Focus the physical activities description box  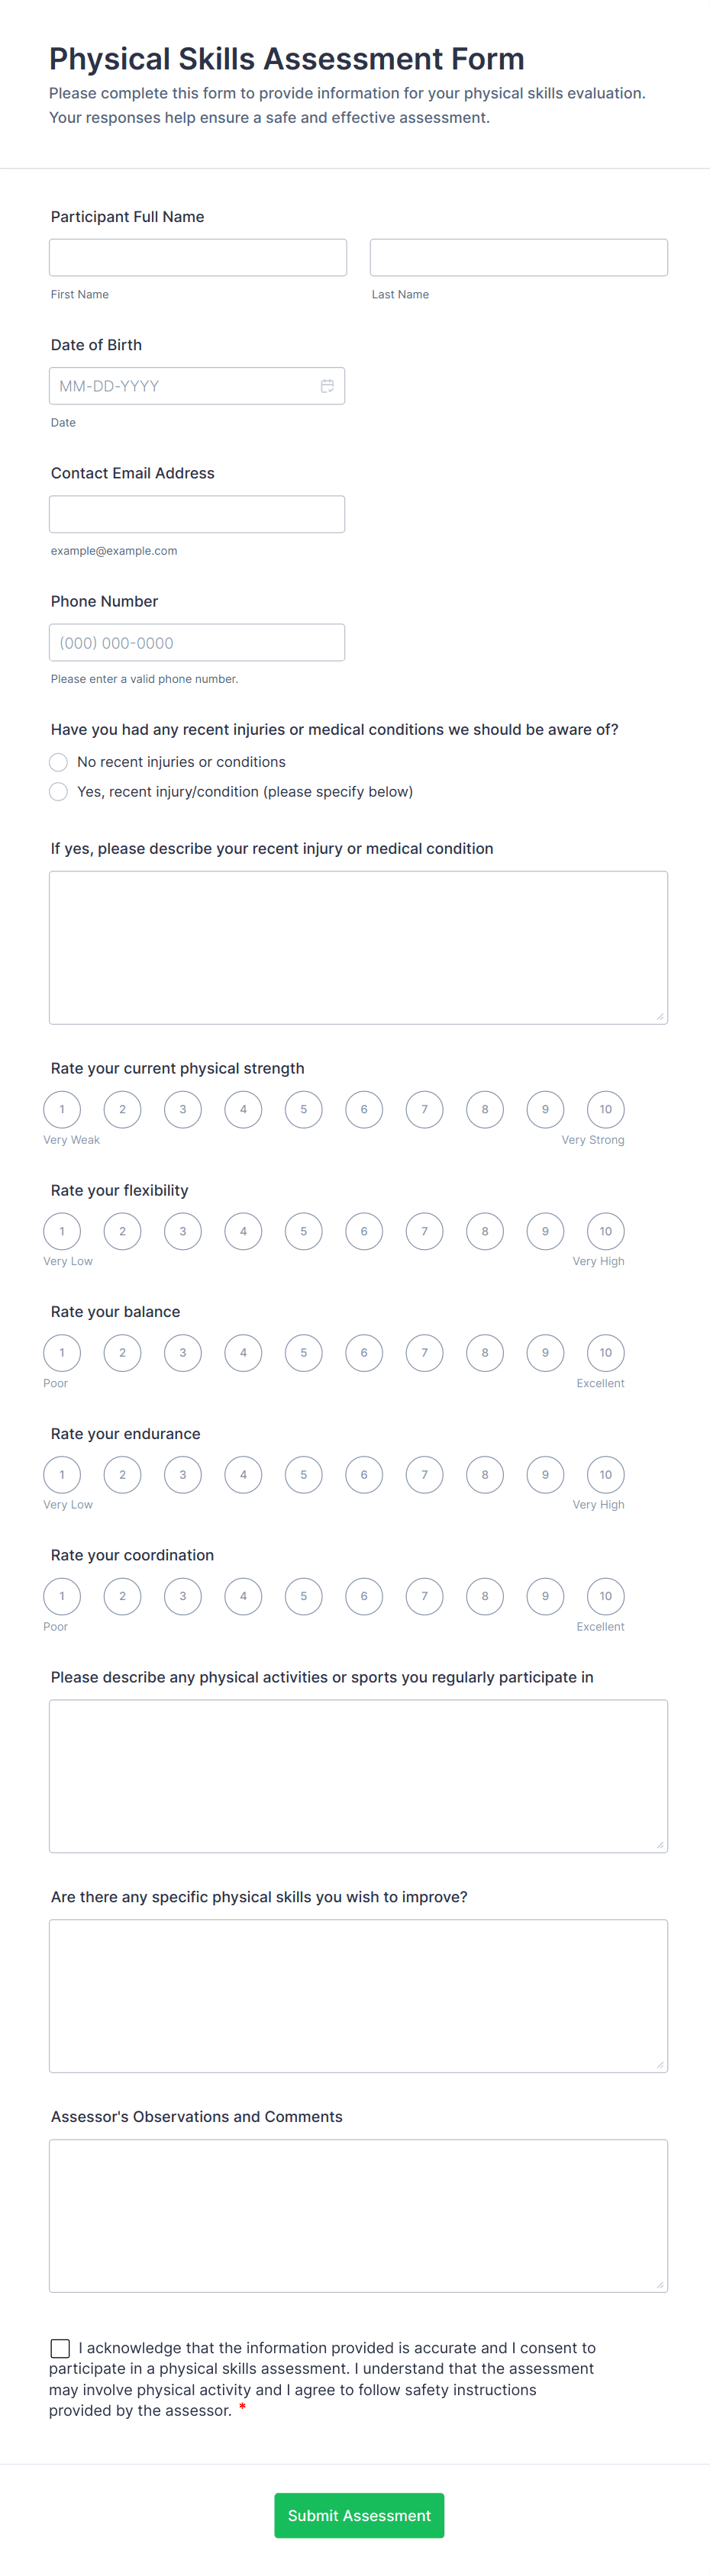[358, 1775]
